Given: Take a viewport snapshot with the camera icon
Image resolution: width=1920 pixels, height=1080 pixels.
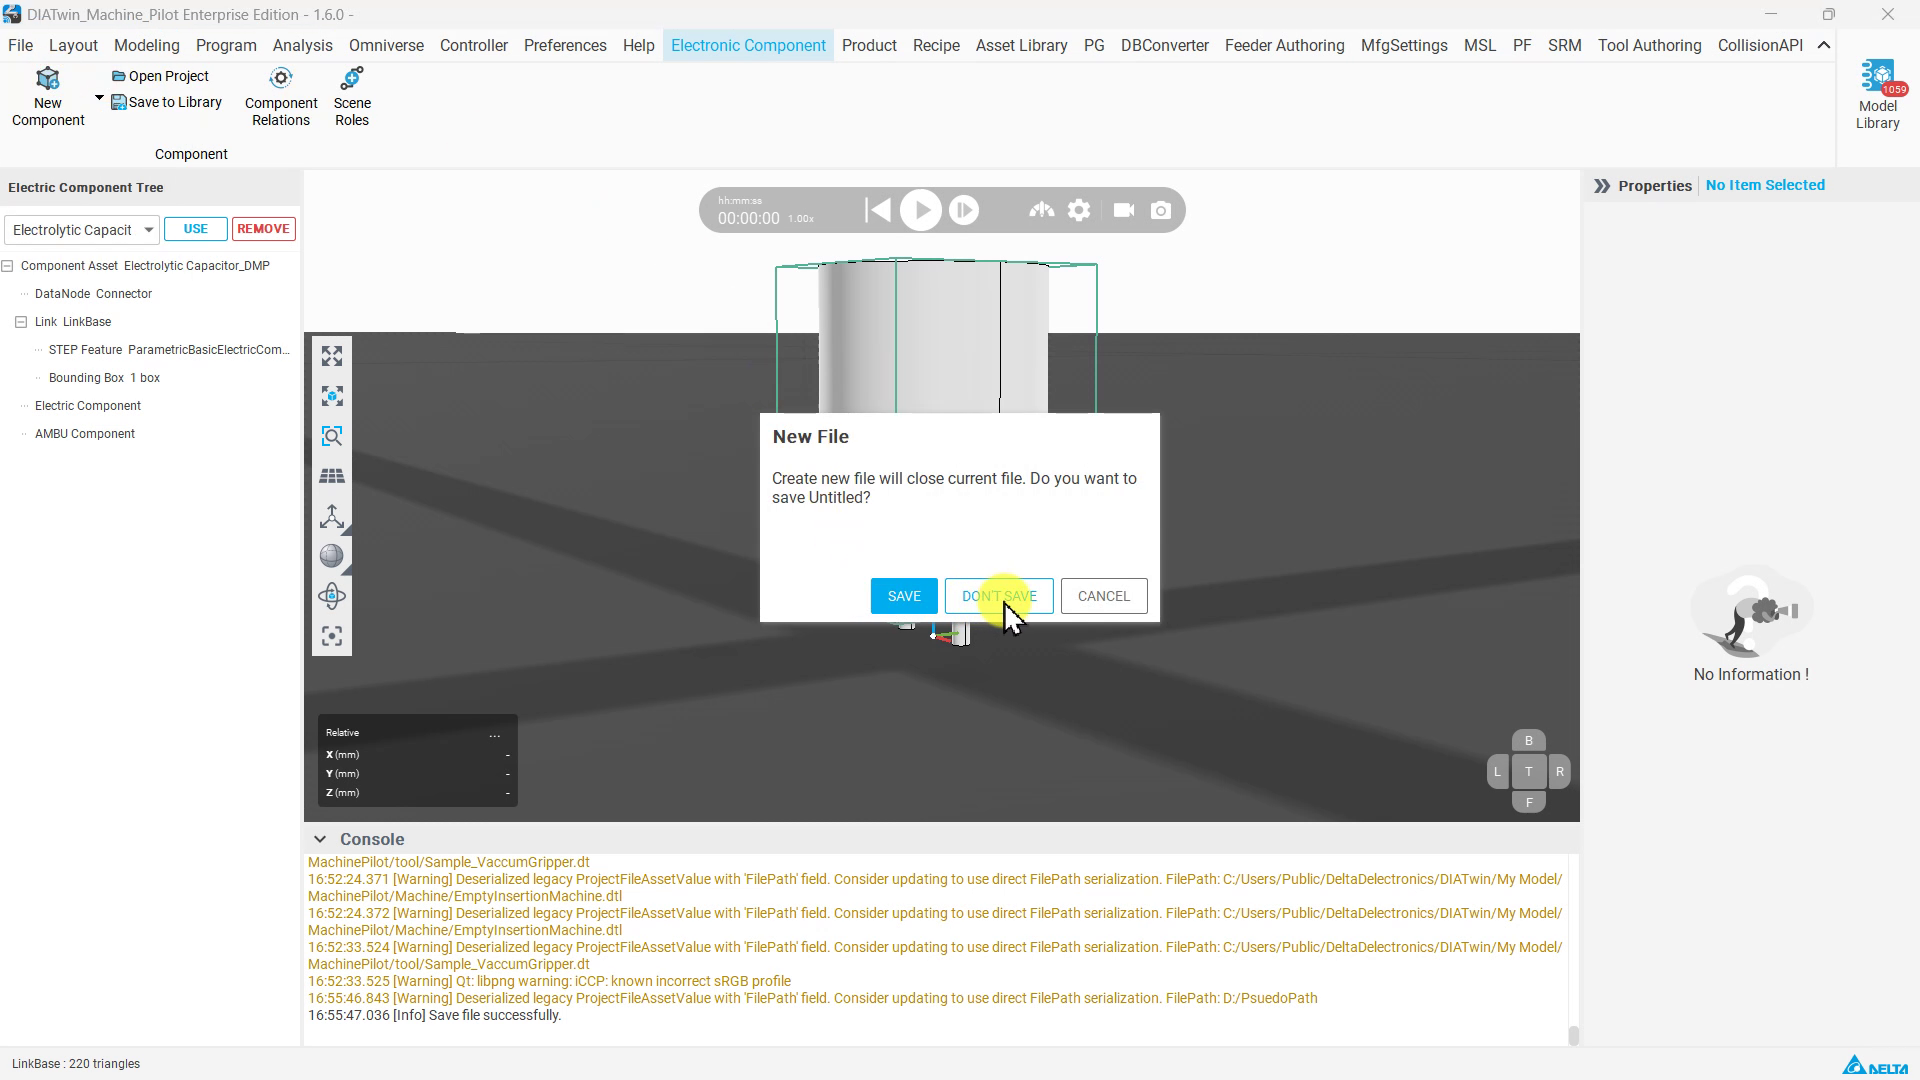Looking at the screenshot, I should pyautogui.click(x=1161, y=210).
